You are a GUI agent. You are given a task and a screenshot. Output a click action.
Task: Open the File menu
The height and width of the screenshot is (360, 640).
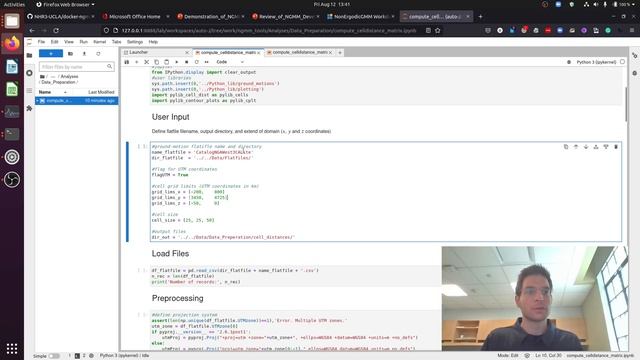pos(41,42)
